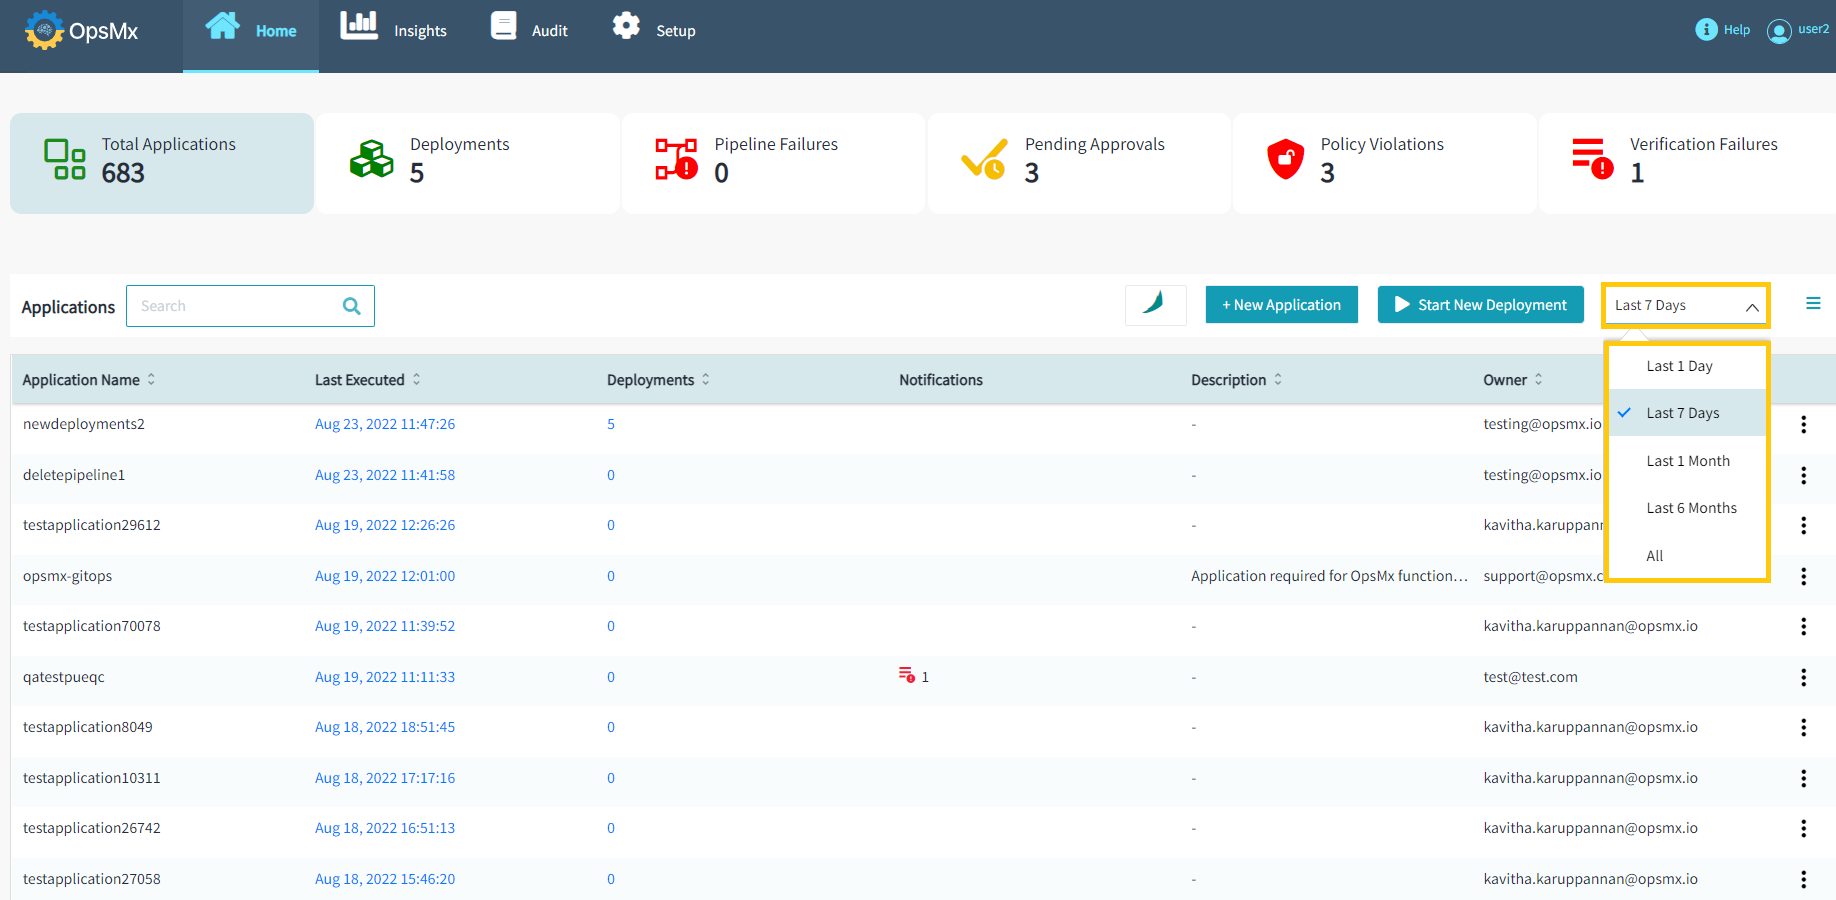Click the New Application button
Screen dimensions: 1836x900
point(1281,305)
